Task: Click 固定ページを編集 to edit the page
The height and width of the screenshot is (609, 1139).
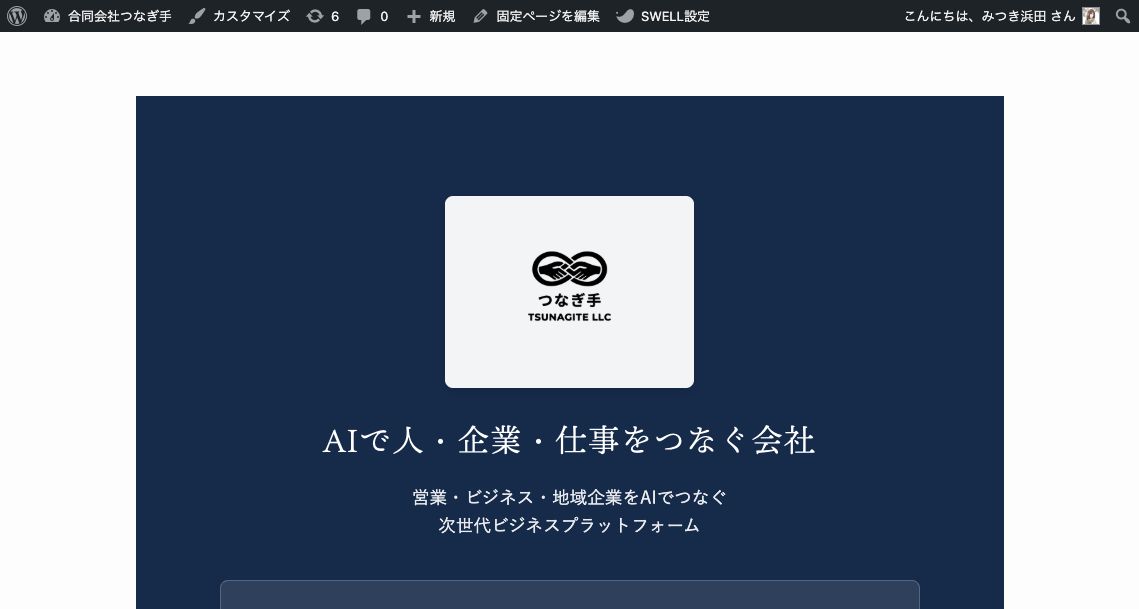Action: [x=536, y=16]
